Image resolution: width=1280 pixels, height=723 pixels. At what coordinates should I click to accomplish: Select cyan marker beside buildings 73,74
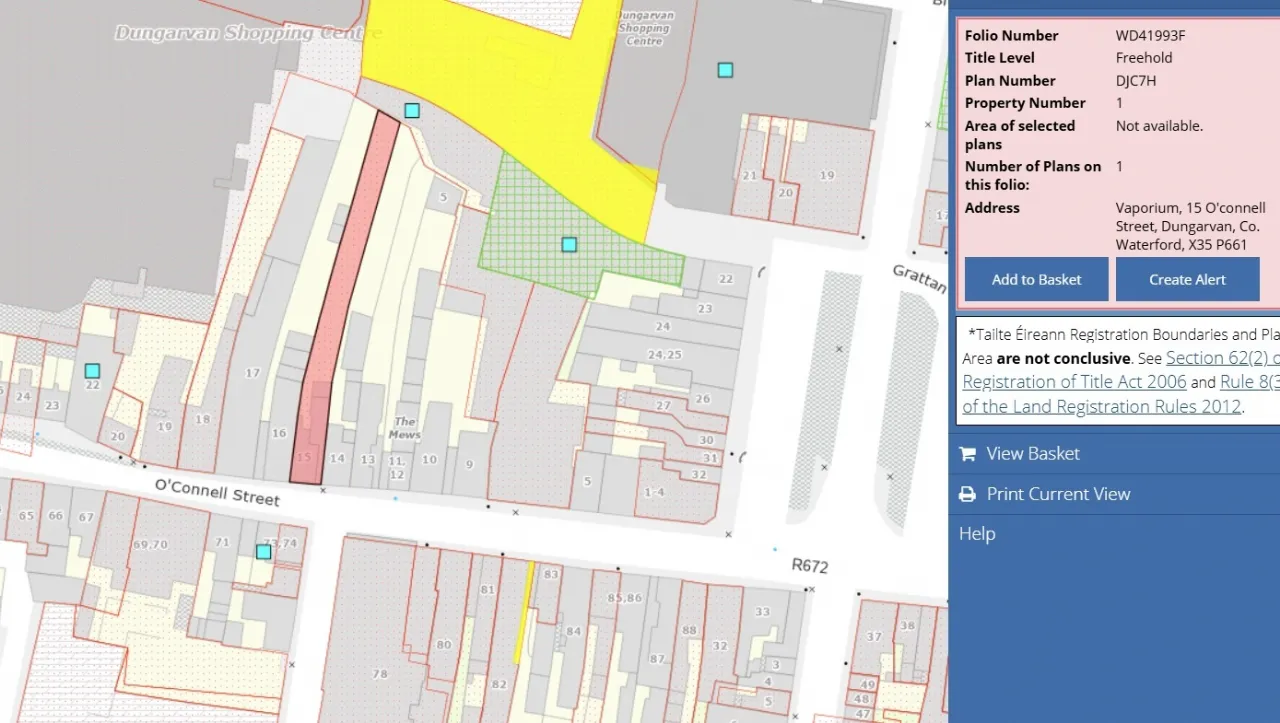(x=263, y=552)
